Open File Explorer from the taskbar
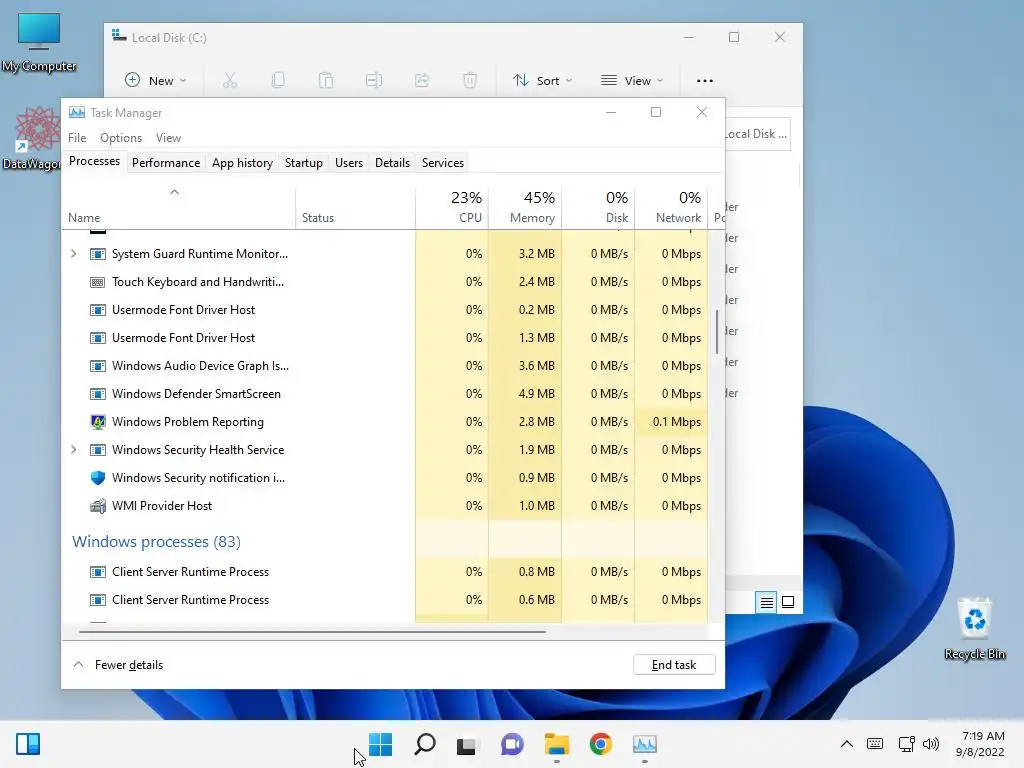Screen dimensions: 1024x768 (556, 744)
